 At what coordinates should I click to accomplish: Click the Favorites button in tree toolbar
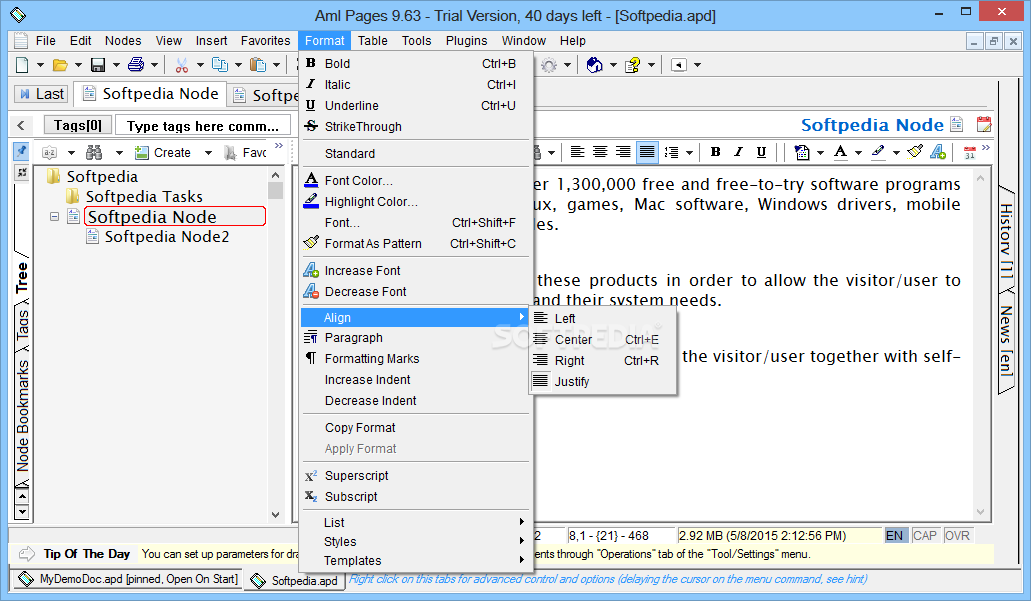point(245,153)
